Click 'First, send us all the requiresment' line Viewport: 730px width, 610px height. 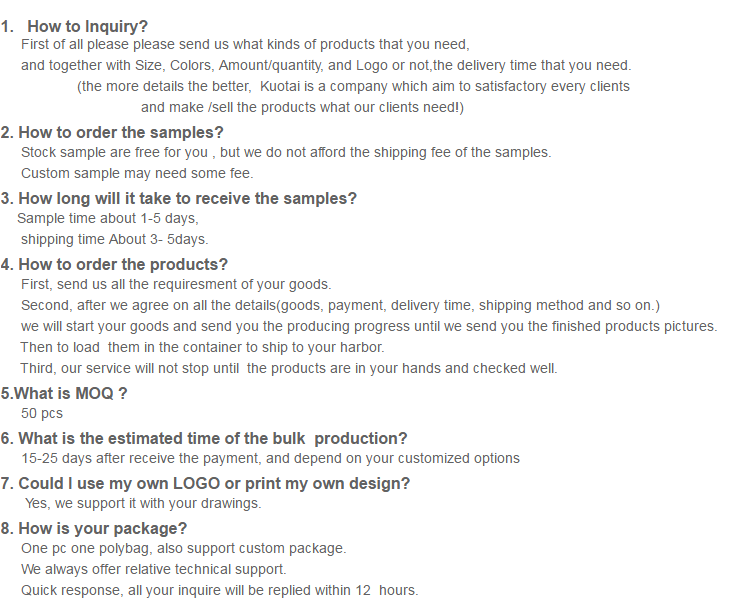point(175,284)
